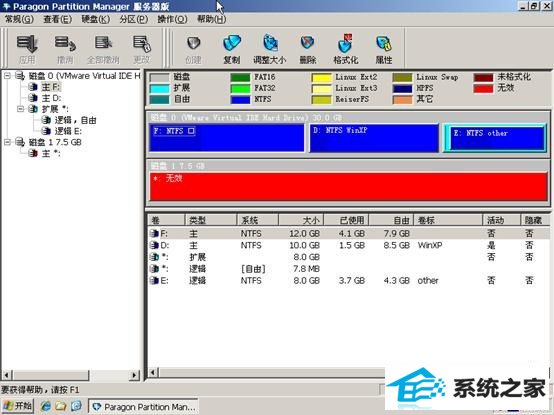The height and width of the screenshot is (415, 554).
Task: Open the 操作(O) menu
Action: (172, 19)
